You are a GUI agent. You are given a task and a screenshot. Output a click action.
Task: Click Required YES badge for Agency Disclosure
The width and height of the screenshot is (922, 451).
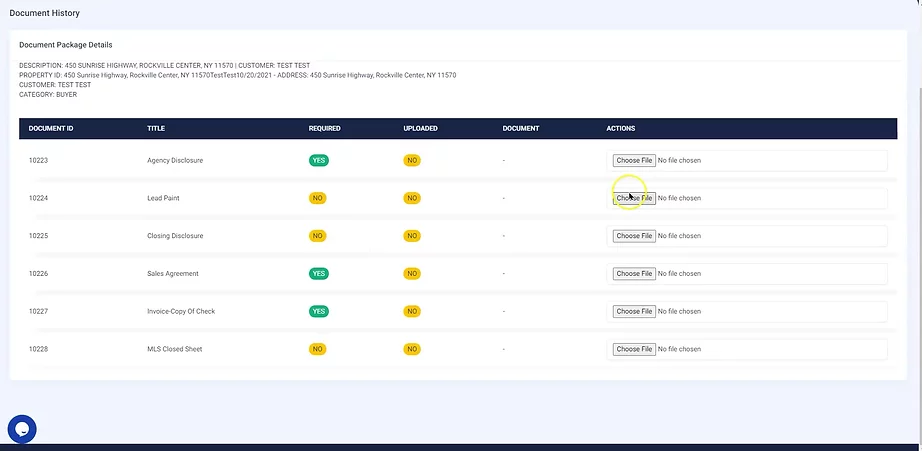[x=319, y=161]
